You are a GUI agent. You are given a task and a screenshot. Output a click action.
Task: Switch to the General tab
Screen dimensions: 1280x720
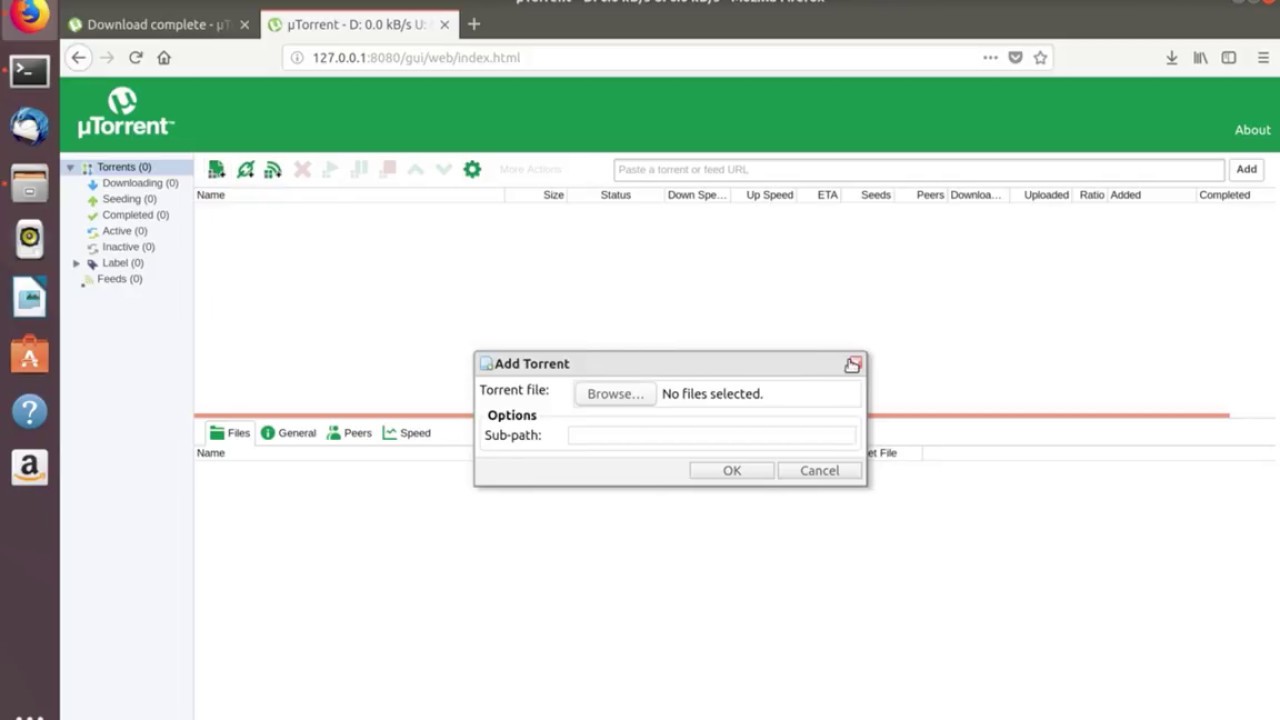[x=288, y=433]
